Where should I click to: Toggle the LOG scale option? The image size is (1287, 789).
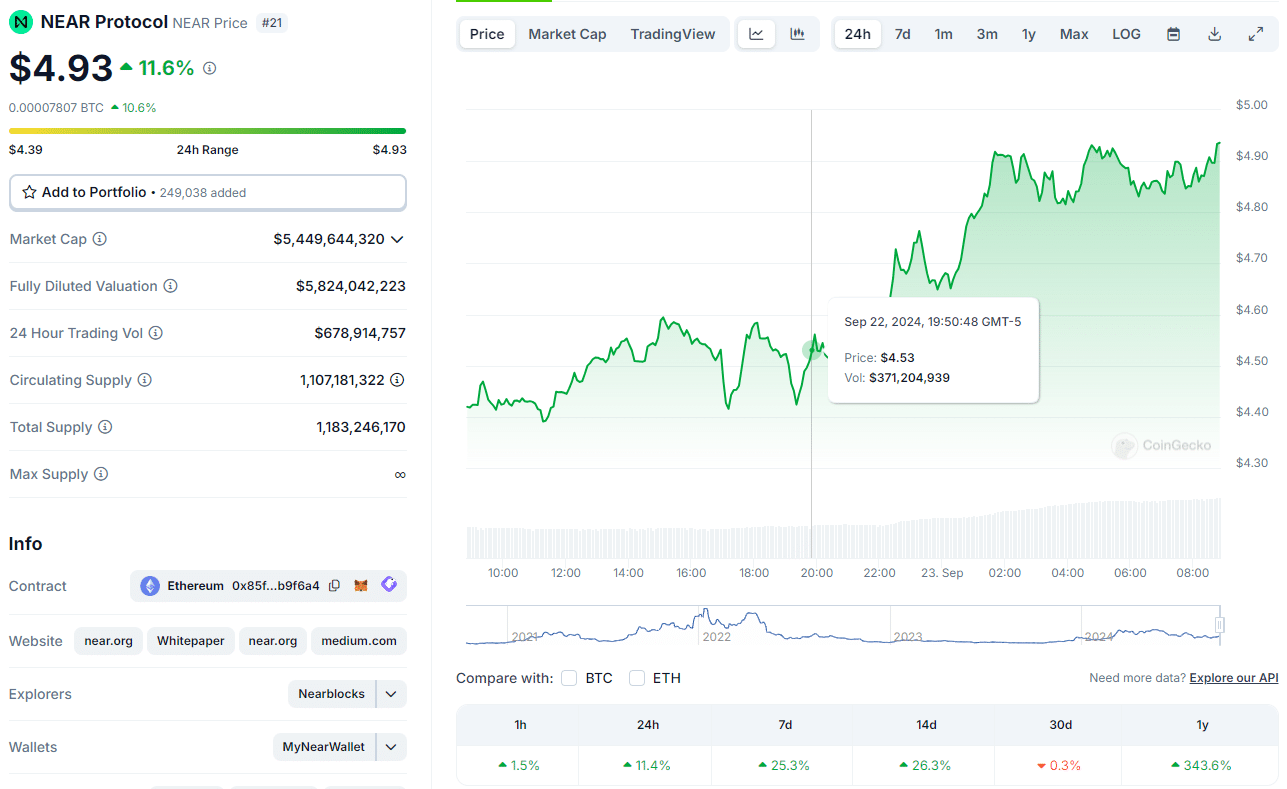point(1126,34)
